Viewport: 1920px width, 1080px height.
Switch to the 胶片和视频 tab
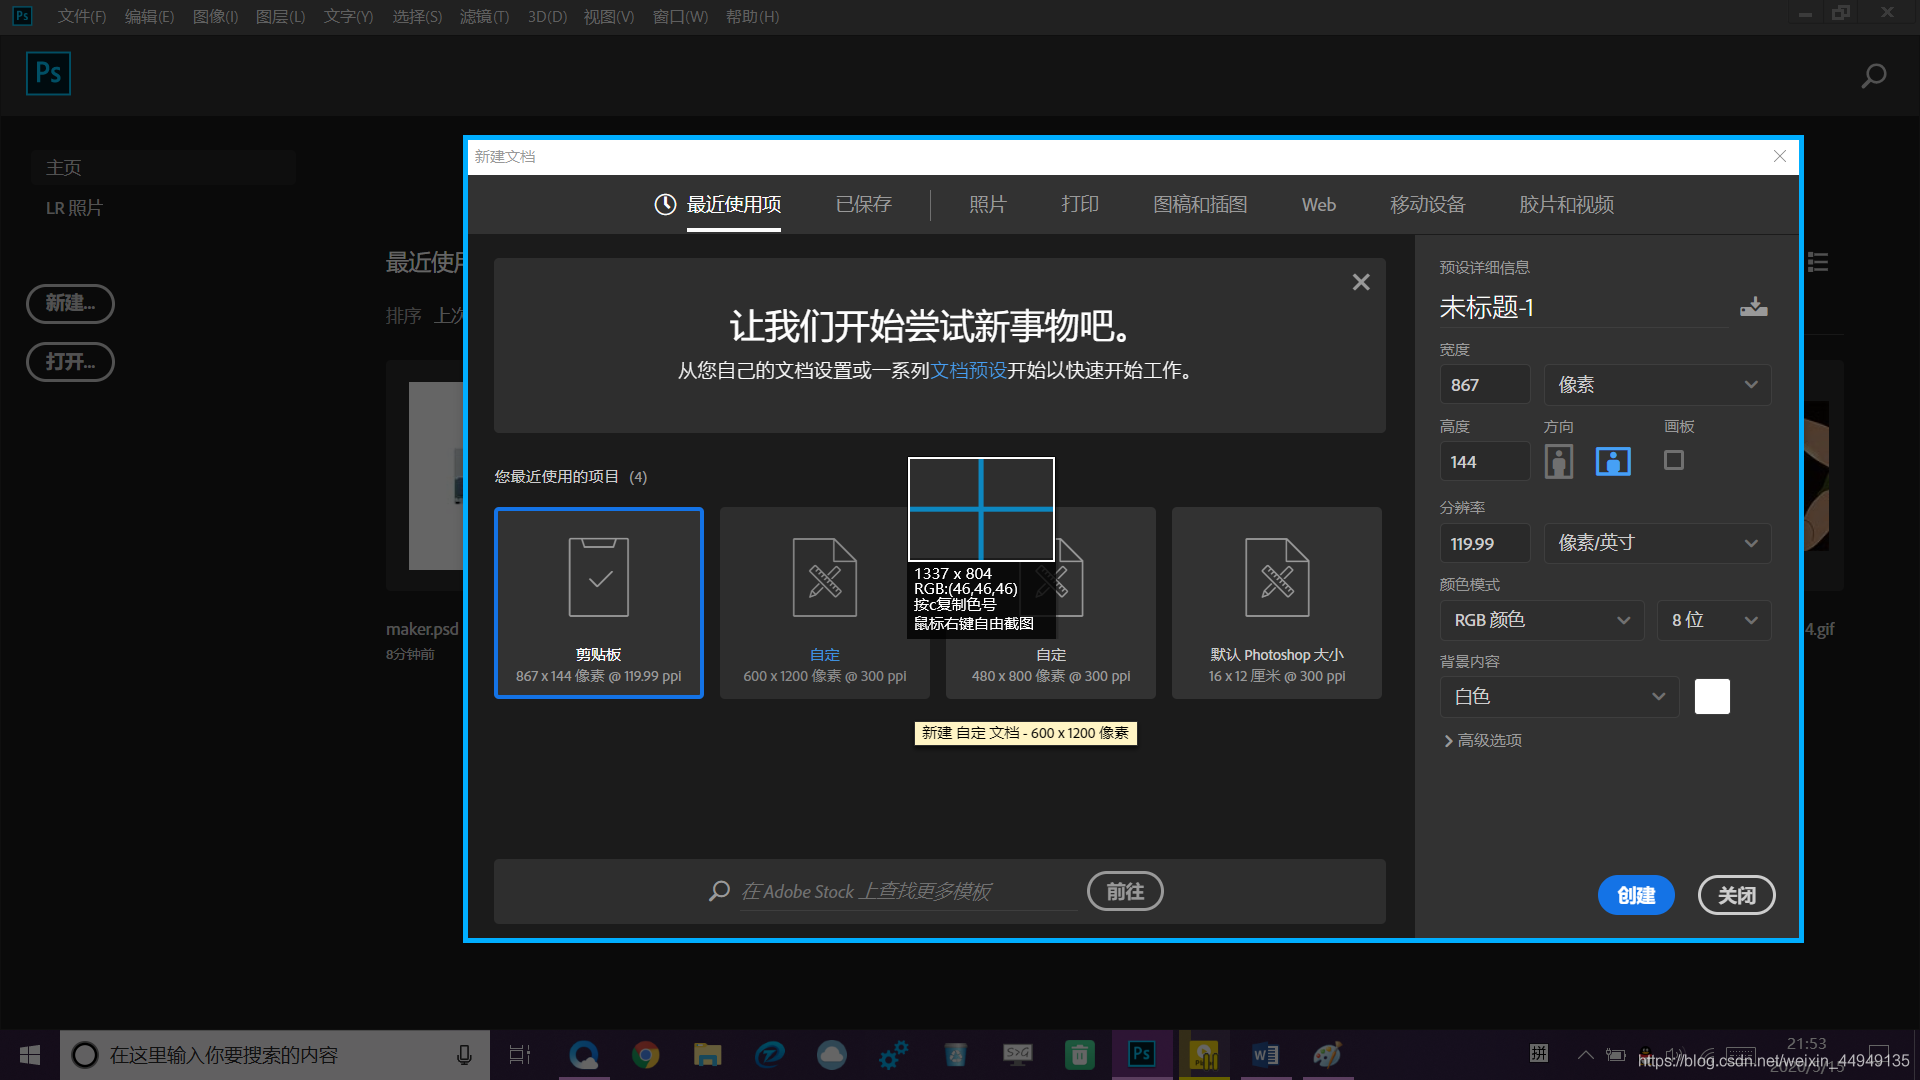(x=1566, y=205)
